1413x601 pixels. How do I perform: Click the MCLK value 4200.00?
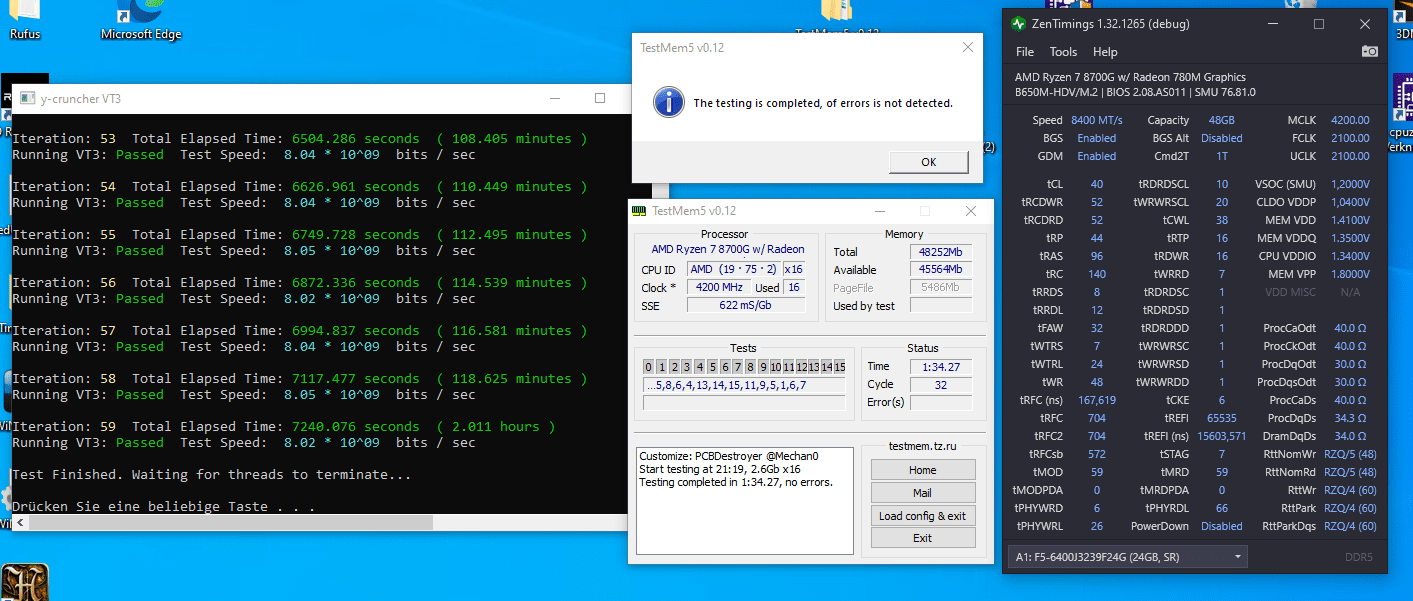click(x=1350, y=120)
